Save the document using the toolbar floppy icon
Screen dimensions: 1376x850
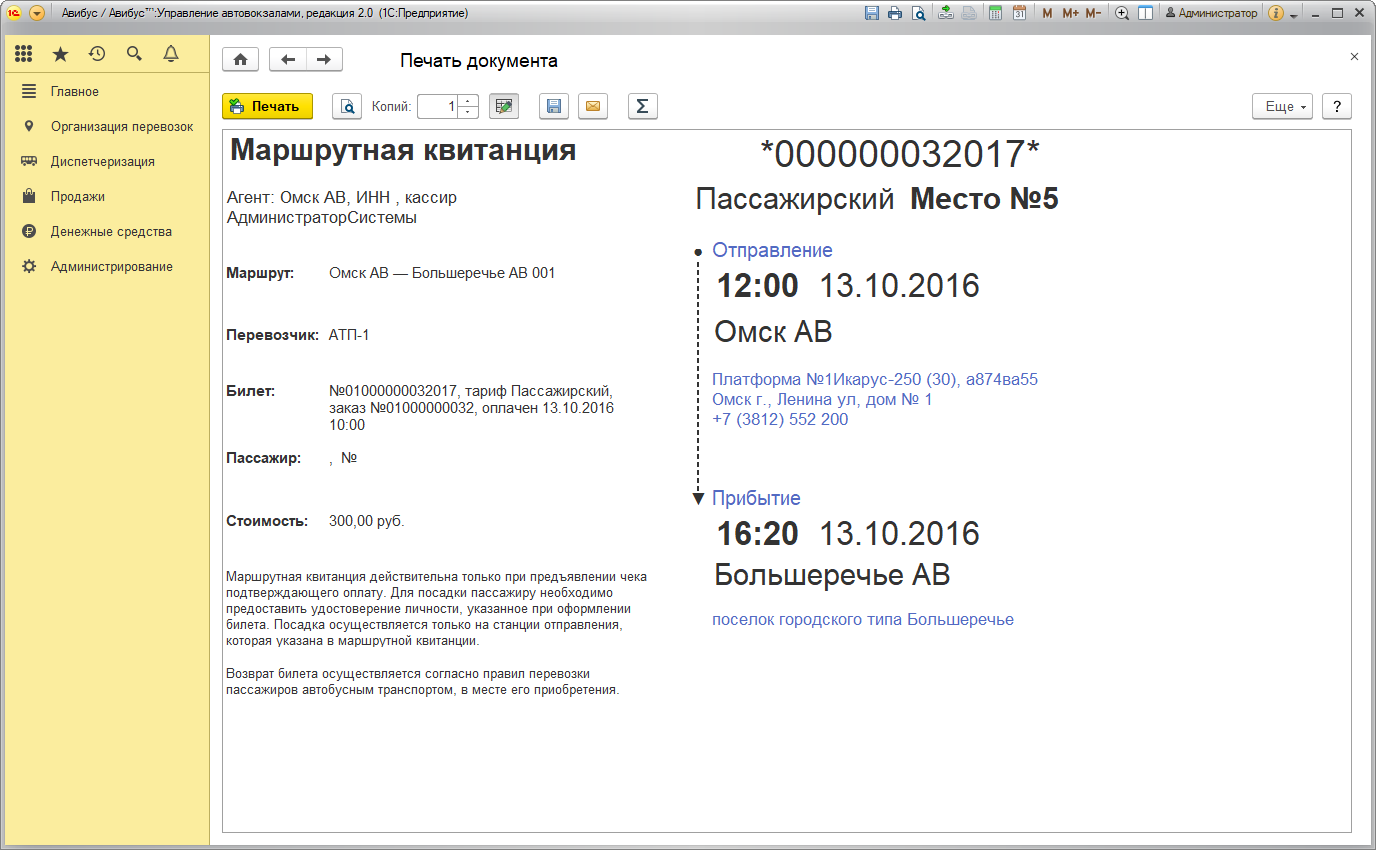coord(553,106)
